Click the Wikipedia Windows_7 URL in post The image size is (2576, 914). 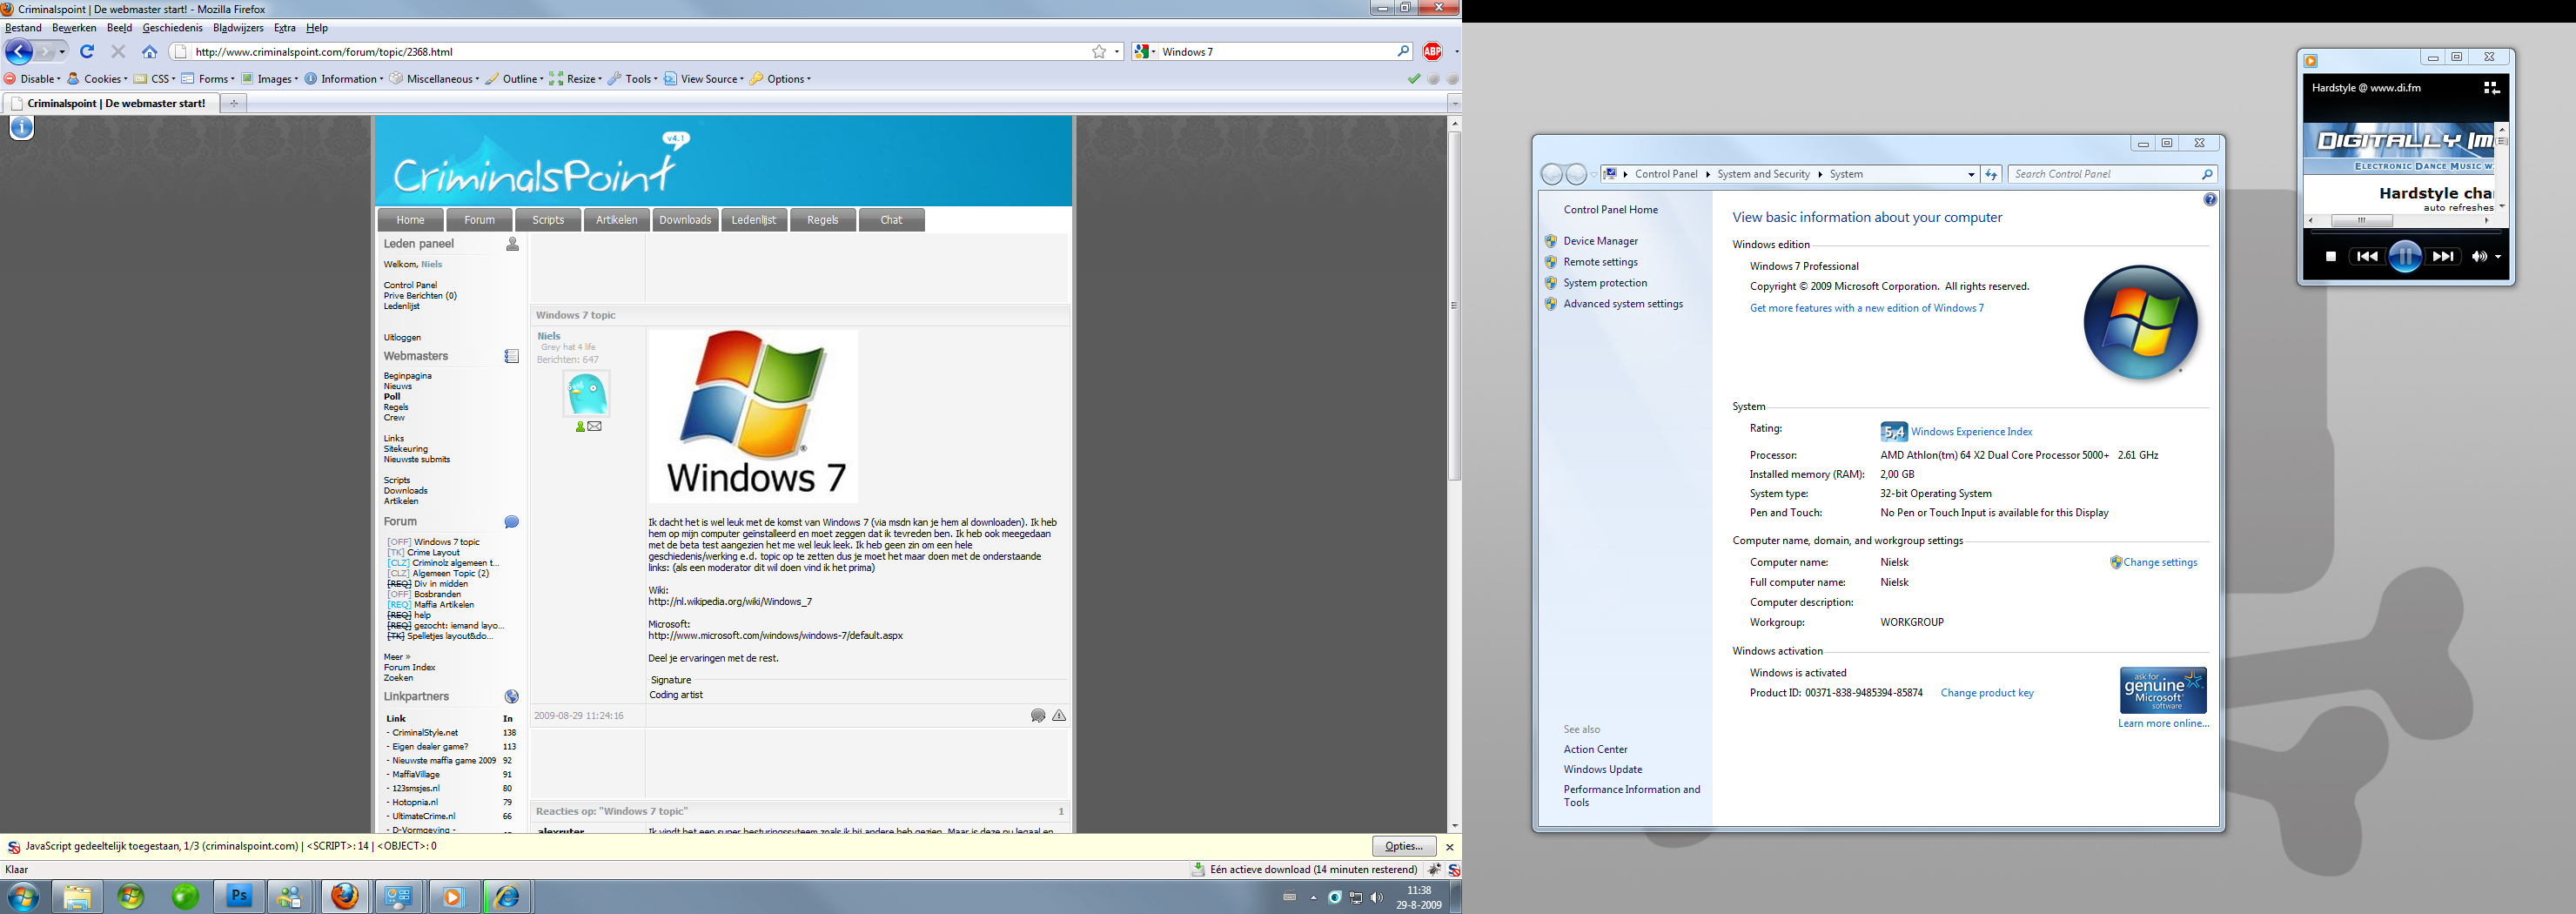730,602
